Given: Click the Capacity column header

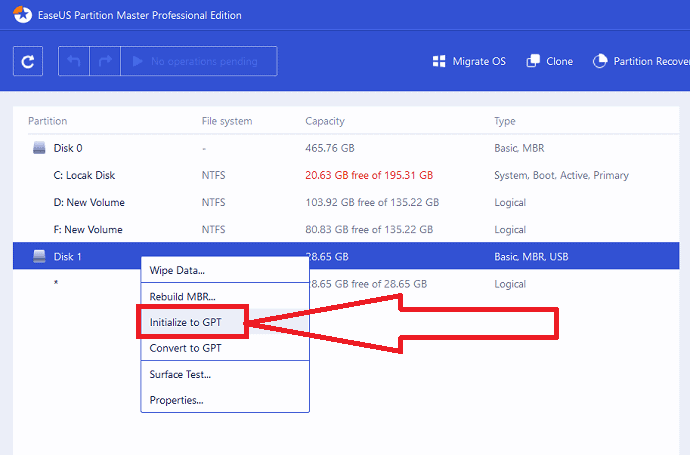Looking at the screenshot, I should 325,121.
